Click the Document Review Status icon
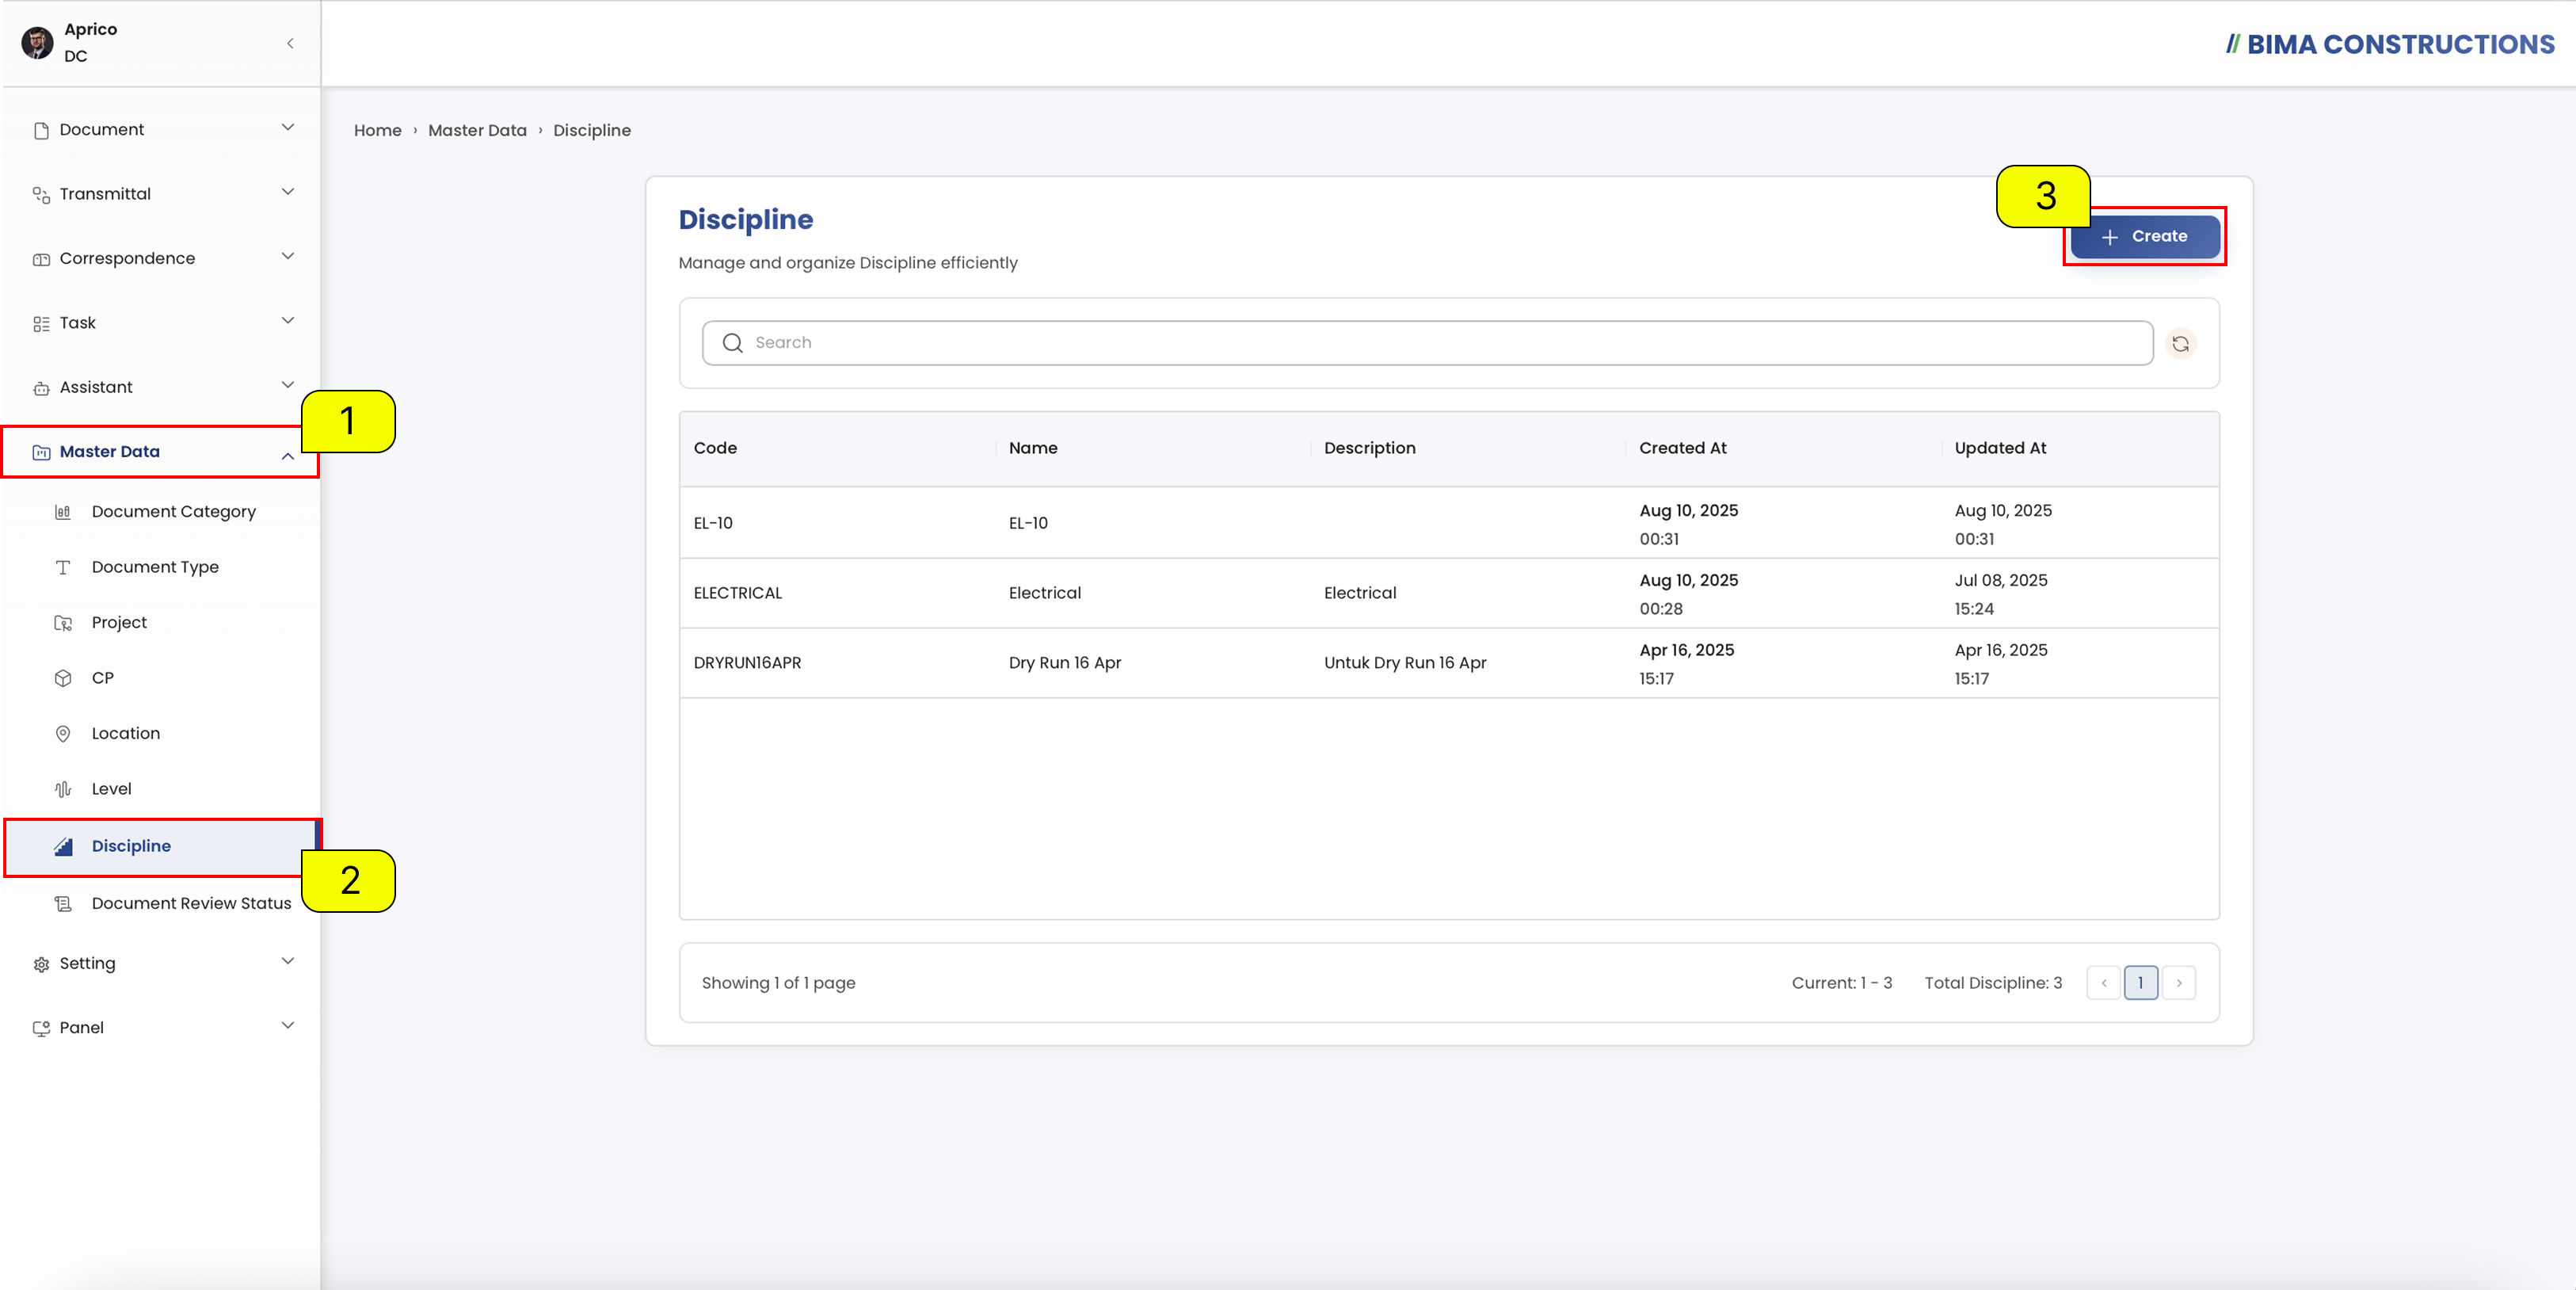The height and width of the screenshot is (1290, 2576). (x=63, y=904)
